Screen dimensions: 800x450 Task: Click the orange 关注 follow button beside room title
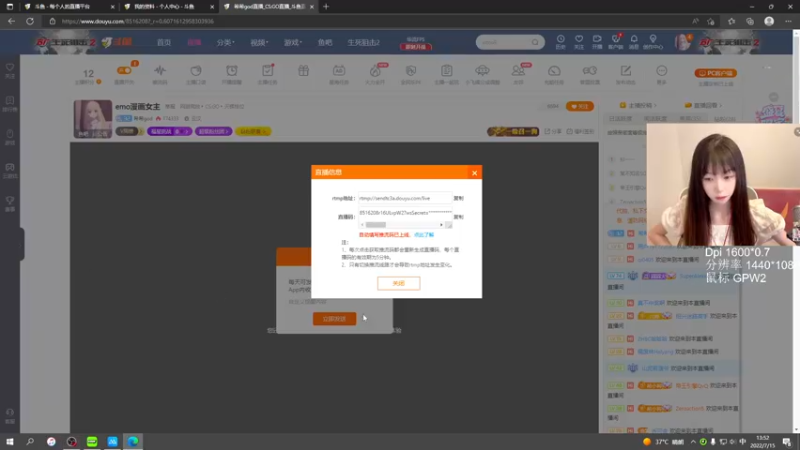tap(580, 106)
